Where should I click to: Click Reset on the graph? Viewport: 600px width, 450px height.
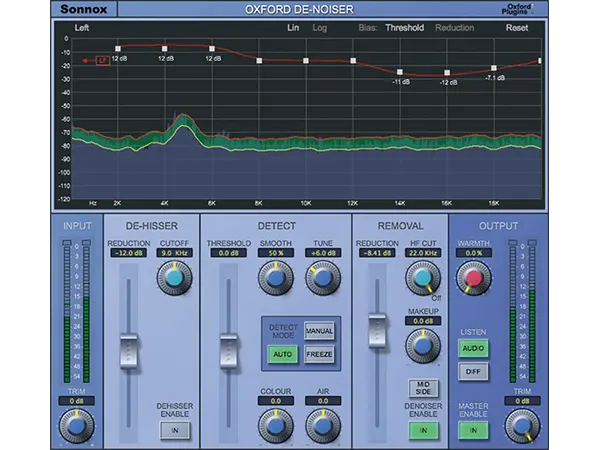(517, 28)
